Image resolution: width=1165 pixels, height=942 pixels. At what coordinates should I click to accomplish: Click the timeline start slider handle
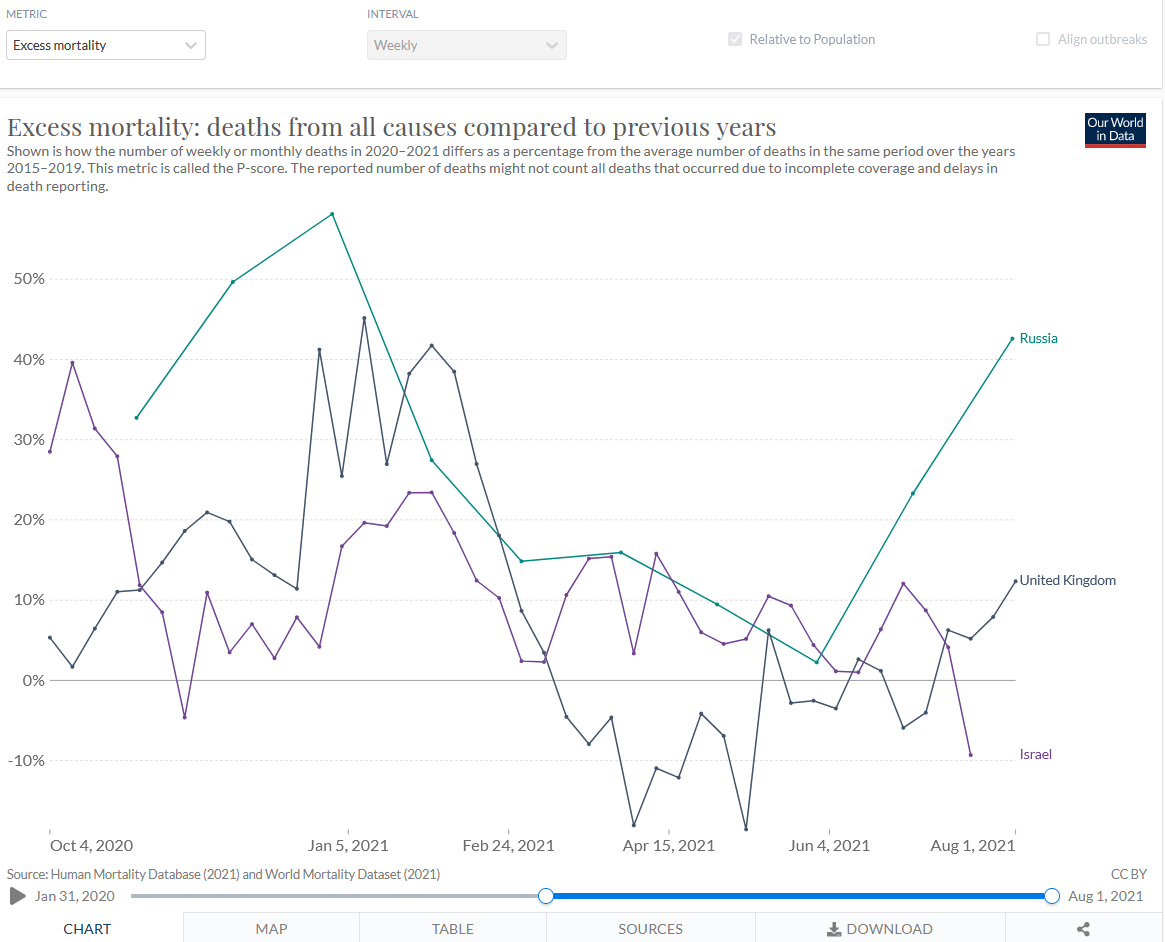pos(546,896)
